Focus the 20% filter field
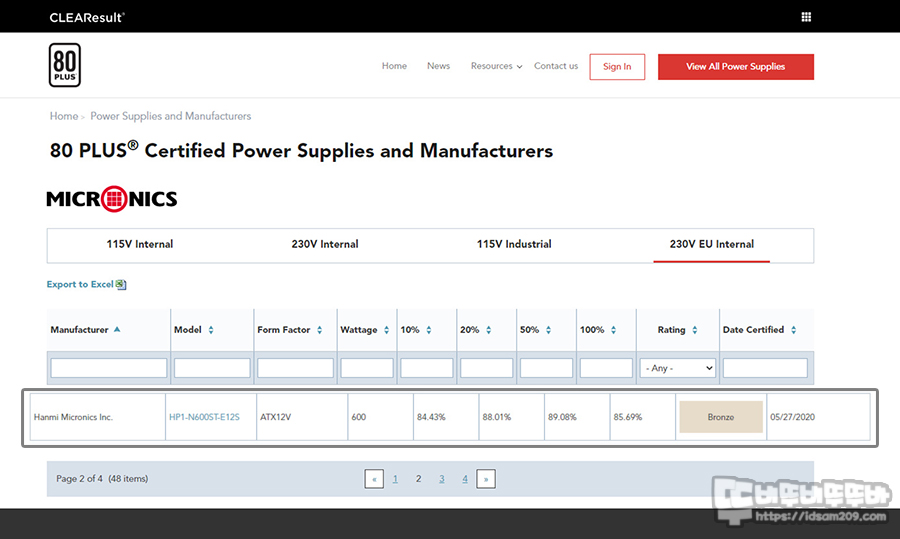This screenshot has height=539, width=900. tap(486, 368)
